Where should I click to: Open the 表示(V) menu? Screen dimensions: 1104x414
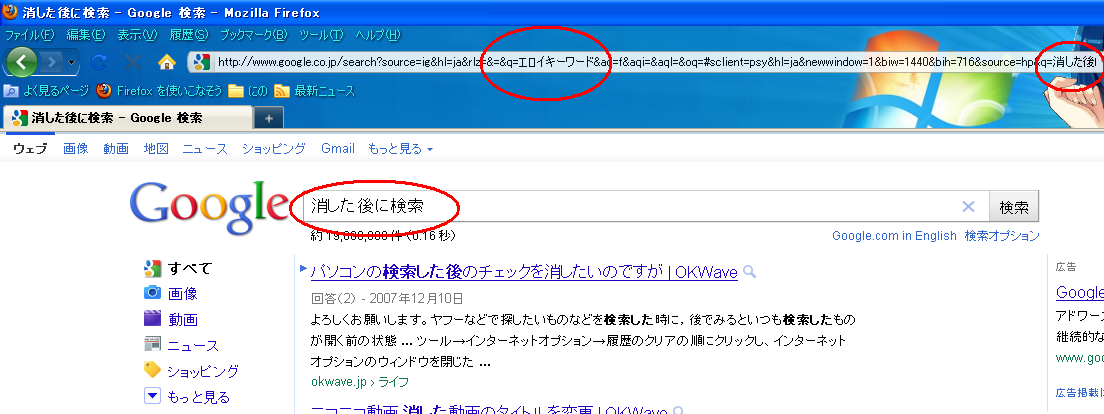pos(138,35)
